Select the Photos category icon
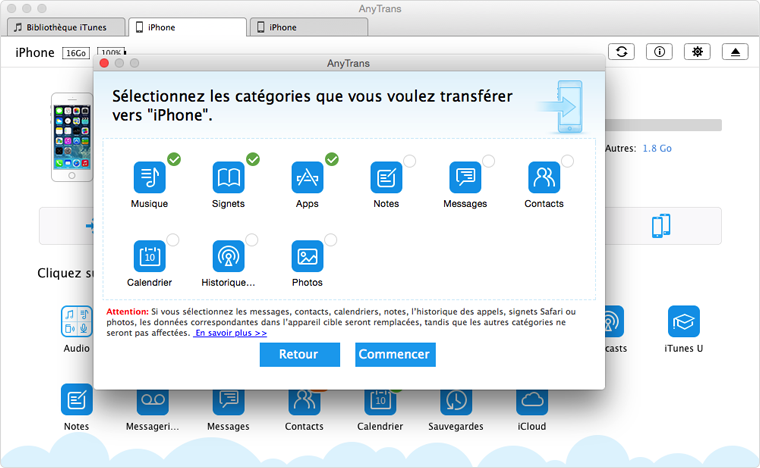Viewport: 760px width, 468px height. (307, 256)
